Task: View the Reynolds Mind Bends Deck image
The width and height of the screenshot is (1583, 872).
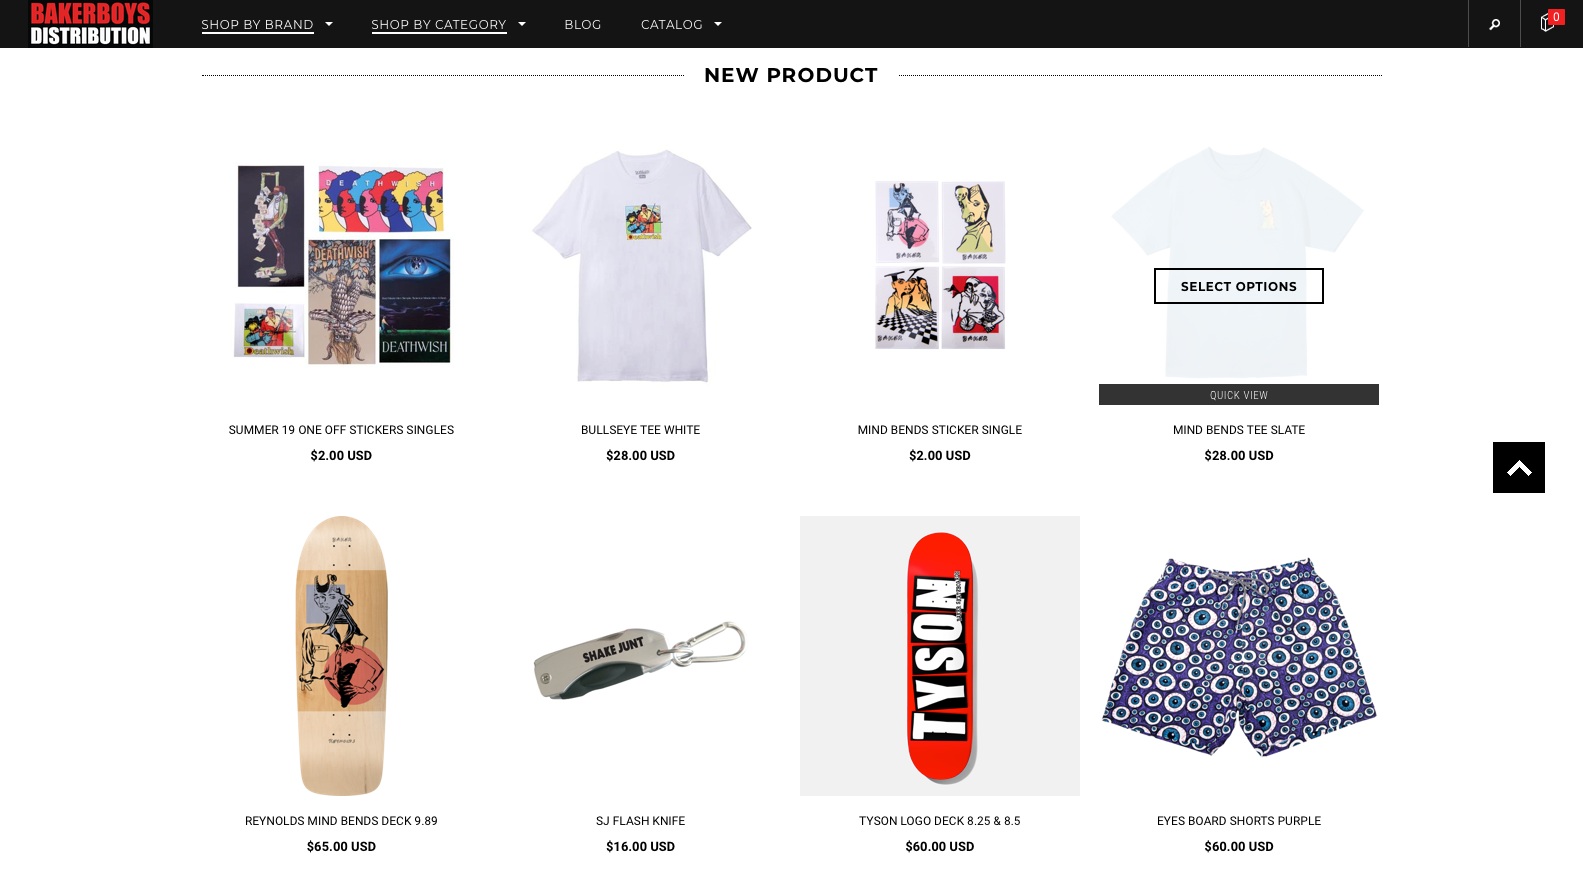Action: [341, 656]
